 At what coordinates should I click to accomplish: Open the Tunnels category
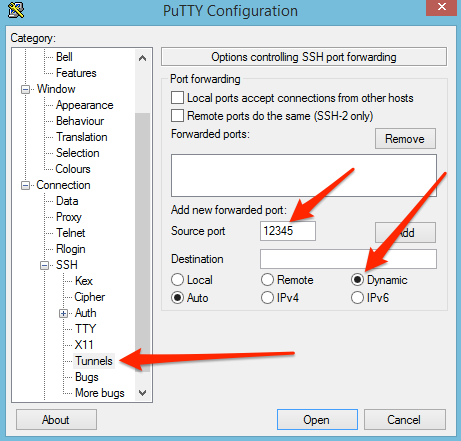pyautogui.click(x=94, y=361)
